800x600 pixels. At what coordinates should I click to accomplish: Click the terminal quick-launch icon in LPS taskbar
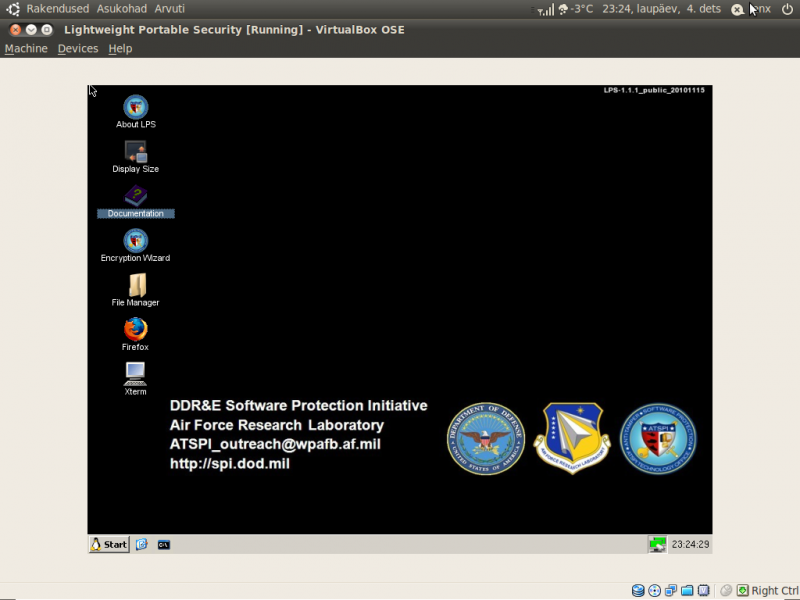164,545
